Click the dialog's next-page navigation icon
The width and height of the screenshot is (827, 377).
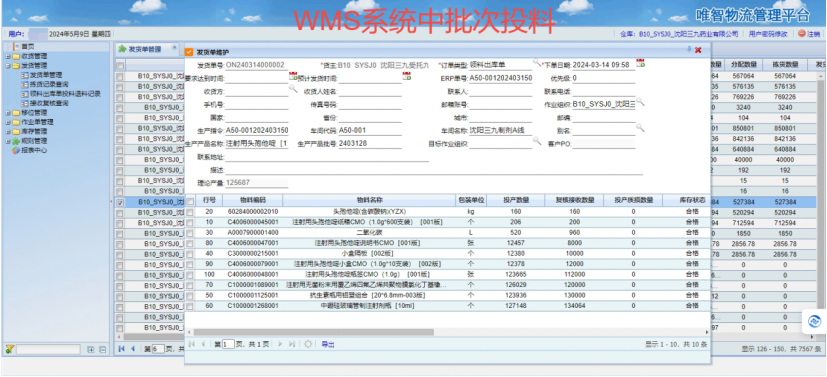click(281, 344)
